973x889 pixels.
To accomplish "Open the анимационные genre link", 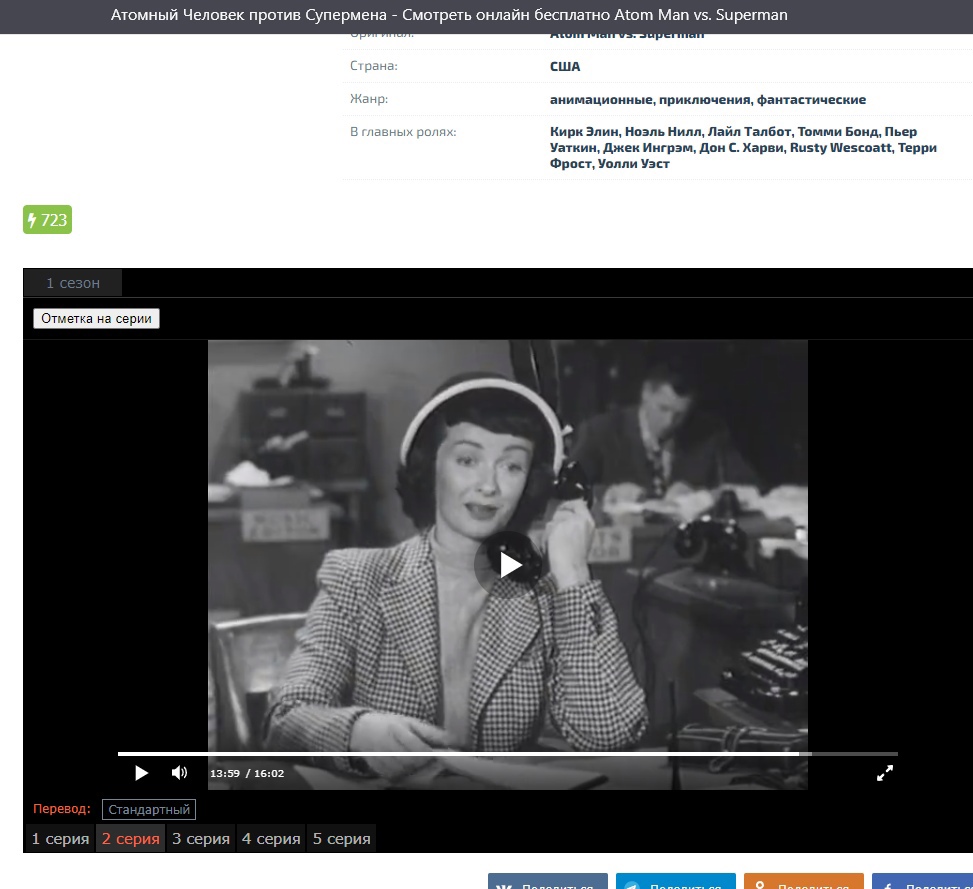I will (x=601, y=100).
